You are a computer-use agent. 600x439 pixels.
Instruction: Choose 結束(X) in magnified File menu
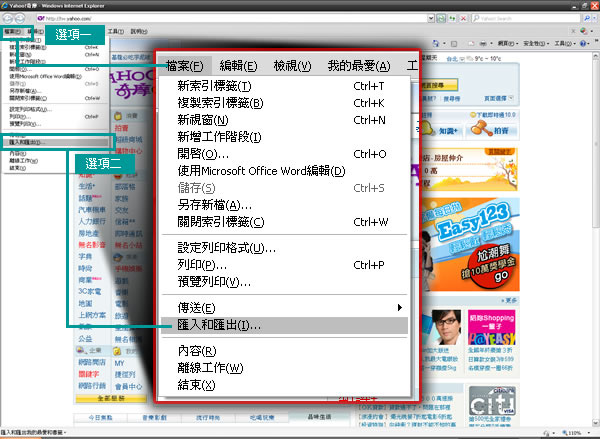[x=284, y=385]
